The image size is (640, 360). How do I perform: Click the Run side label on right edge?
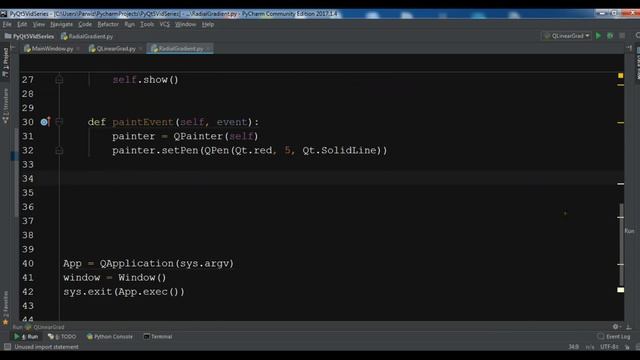(629, 231)
